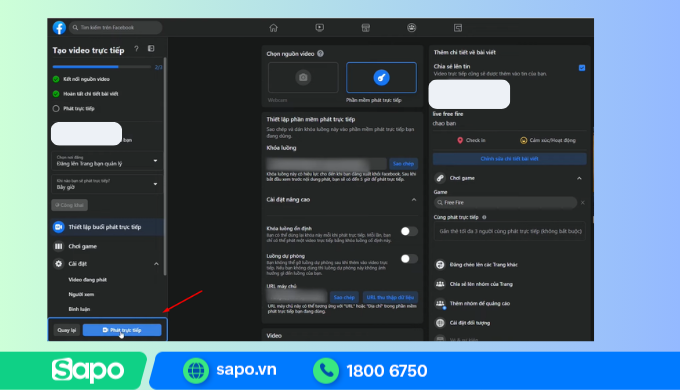Screen dimensions: 680x390
Task: Select Thiết lập buổi phát trực tiếp item
Action: [107, 227]
